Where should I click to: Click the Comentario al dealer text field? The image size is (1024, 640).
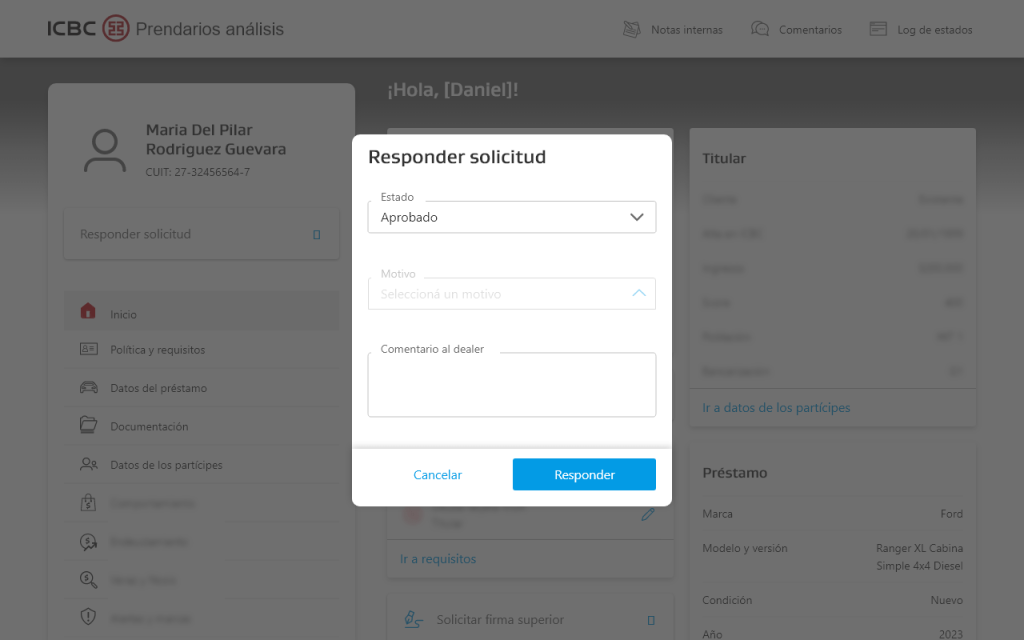pyautogui.click(x=512, y=385)
